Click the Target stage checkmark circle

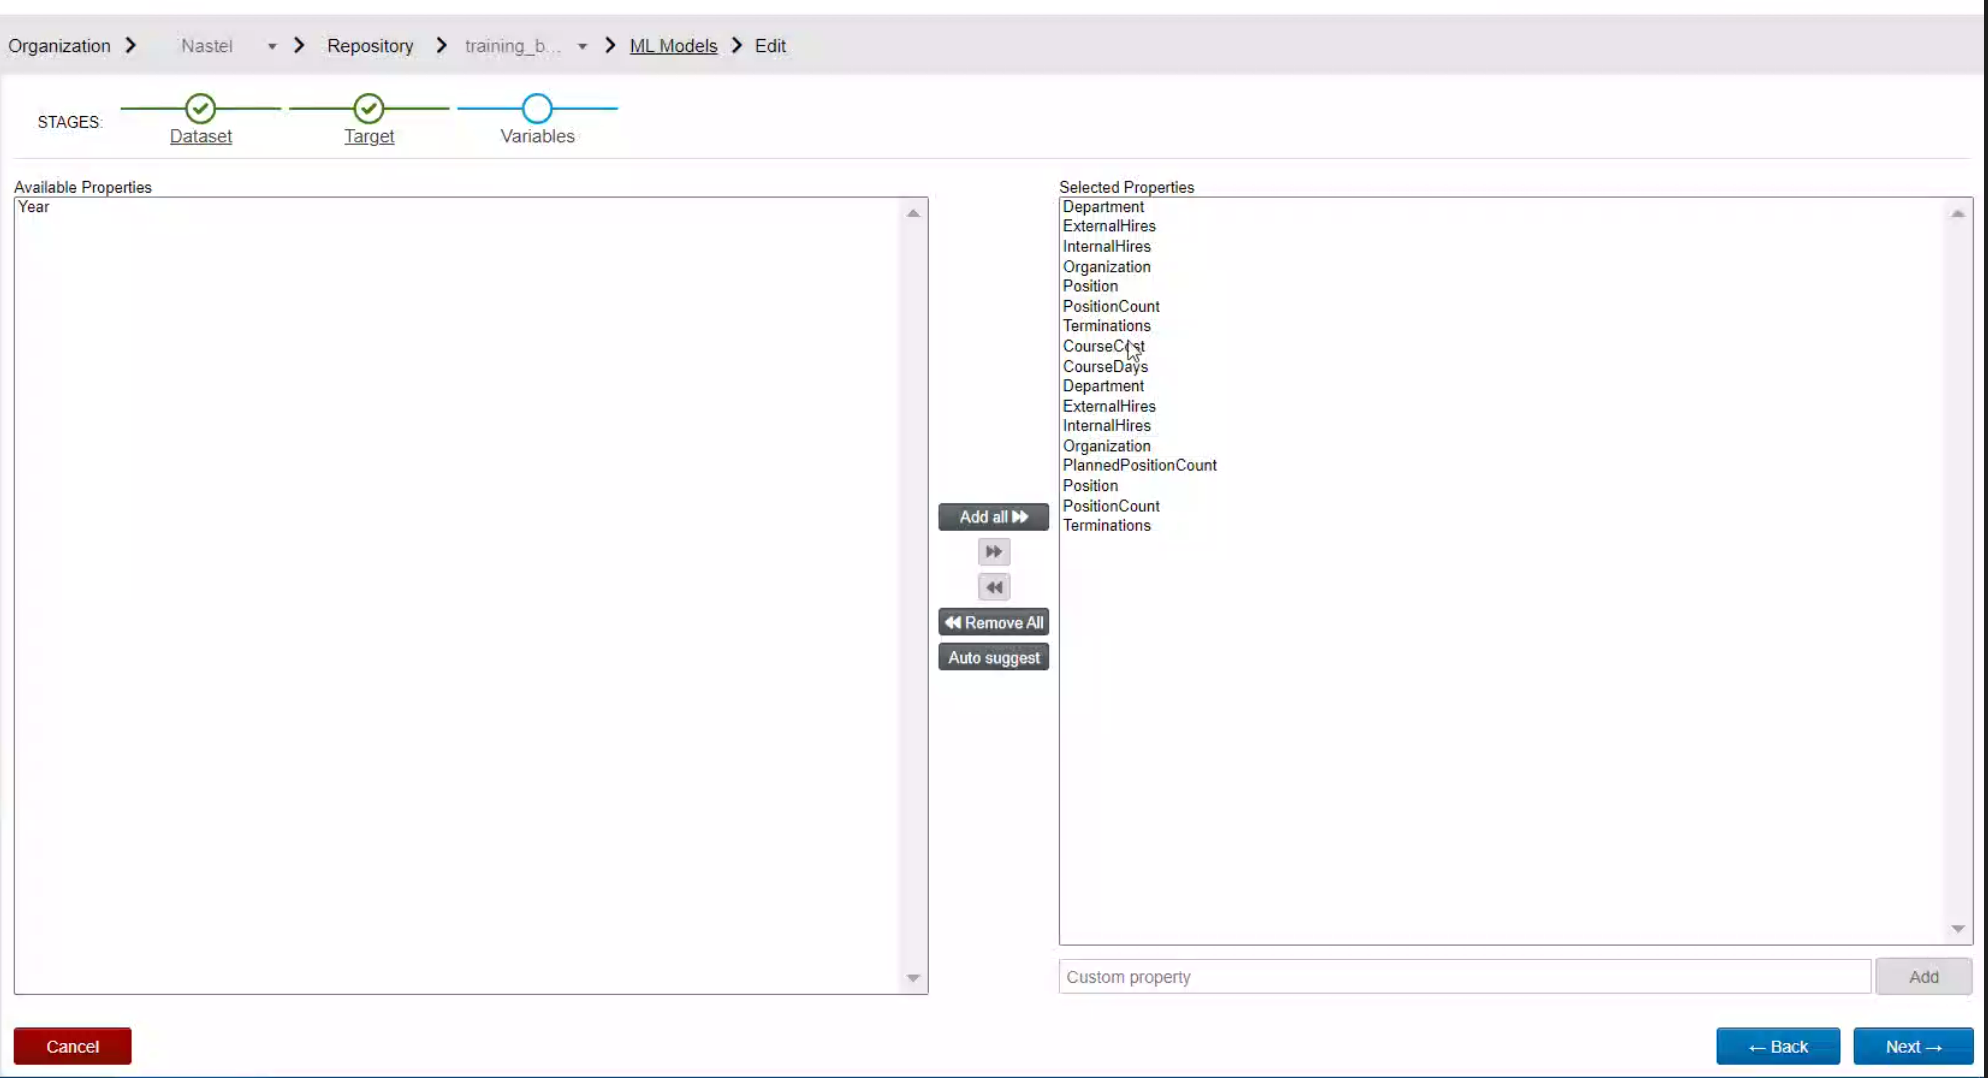pyautogui.click(x=368, y=108)
